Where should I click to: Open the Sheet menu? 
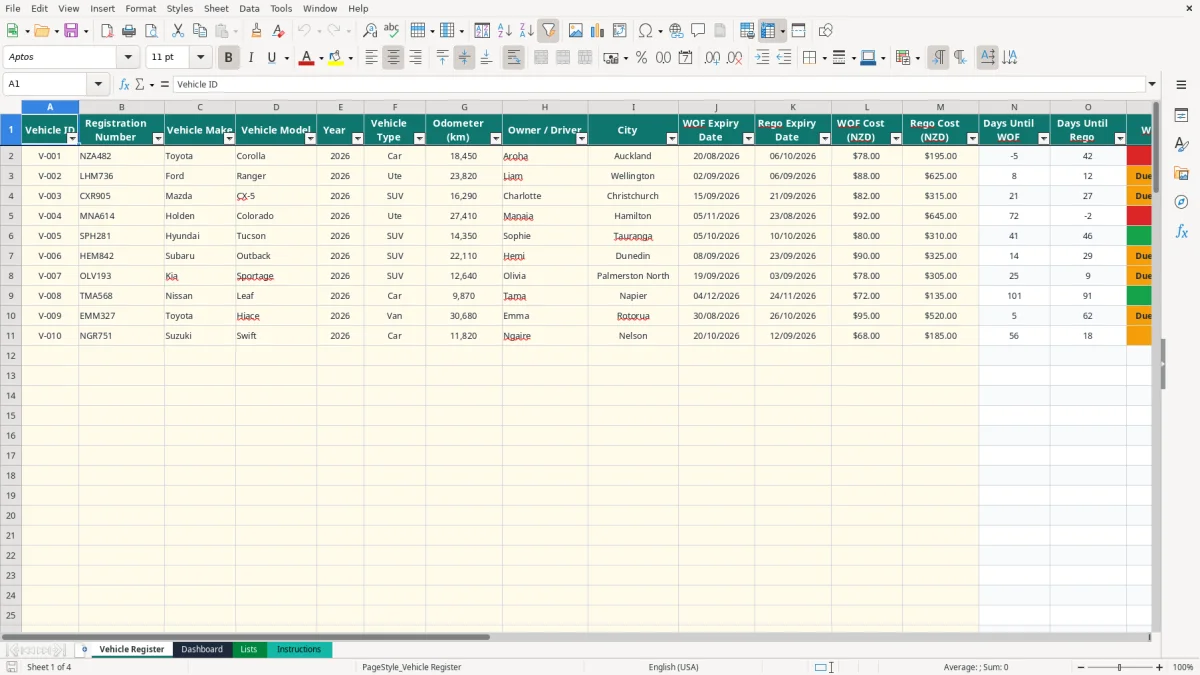[216, 8]
